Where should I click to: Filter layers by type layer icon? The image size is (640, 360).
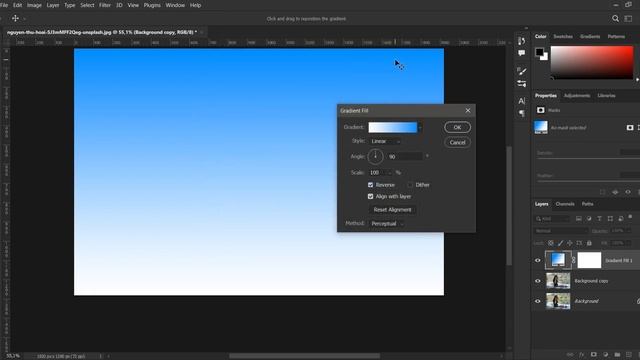coord(600,219)
